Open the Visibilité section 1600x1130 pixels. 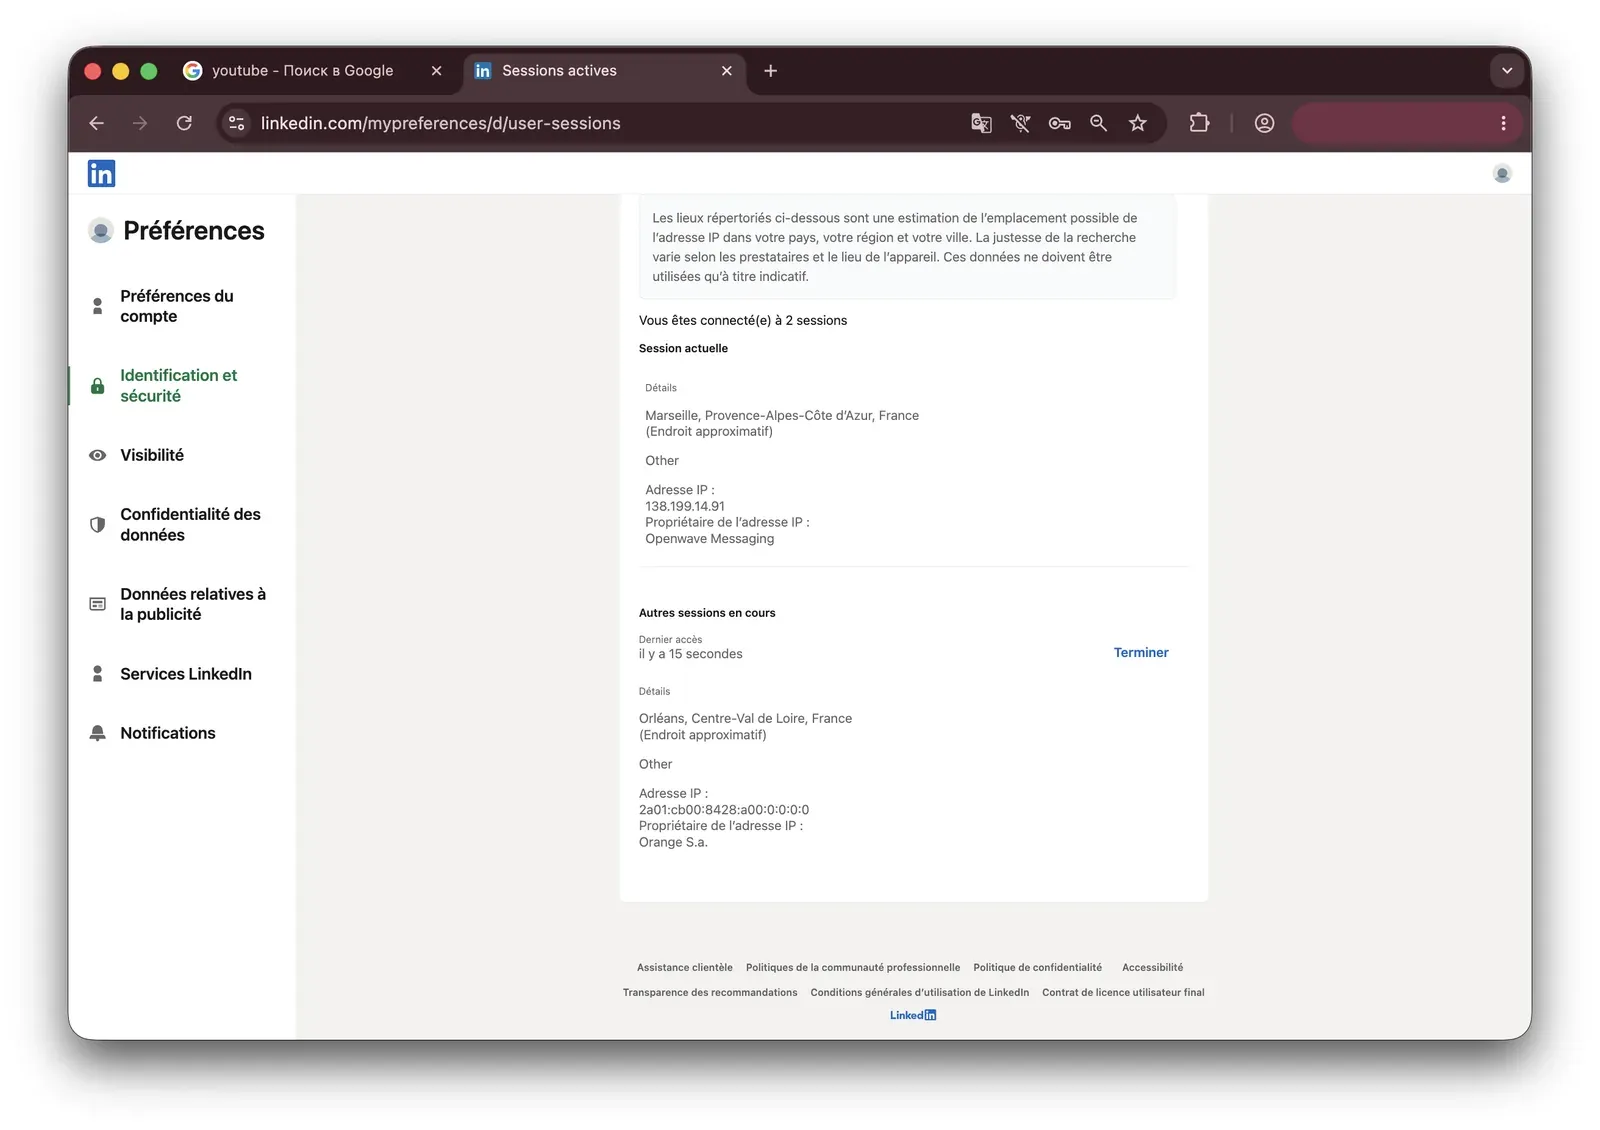tap(152, 455)
